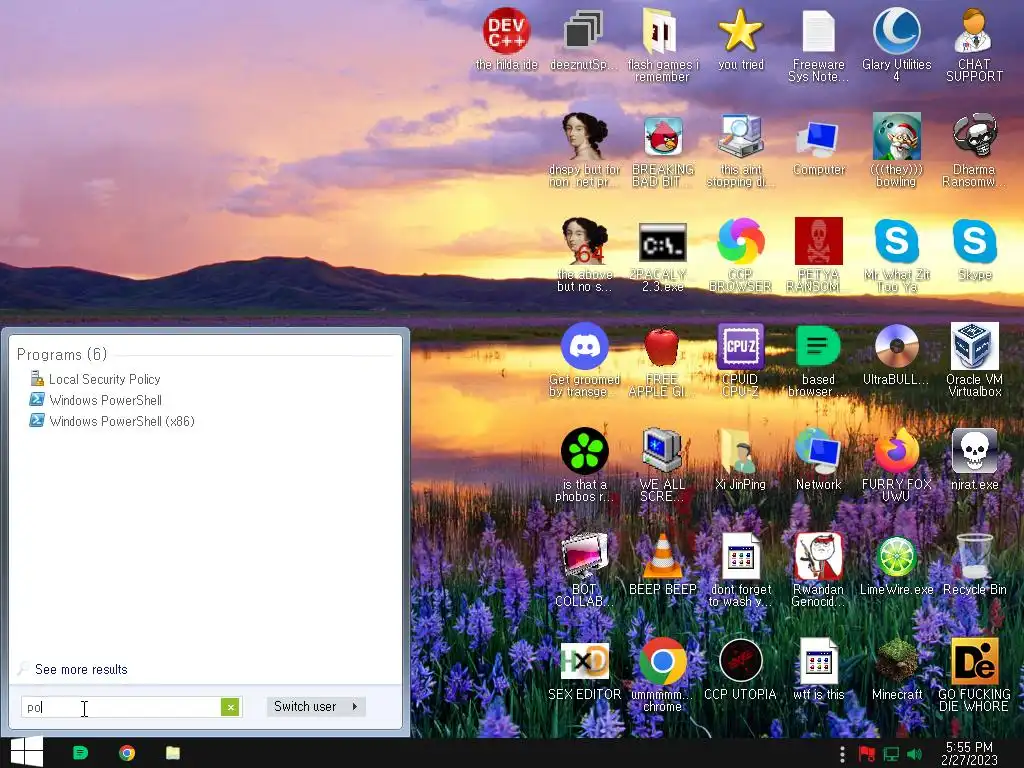The height and width of the screenshot is (768, 1024).
Task: Open the CCP UTOPIA icon
Action: point(741,662)
